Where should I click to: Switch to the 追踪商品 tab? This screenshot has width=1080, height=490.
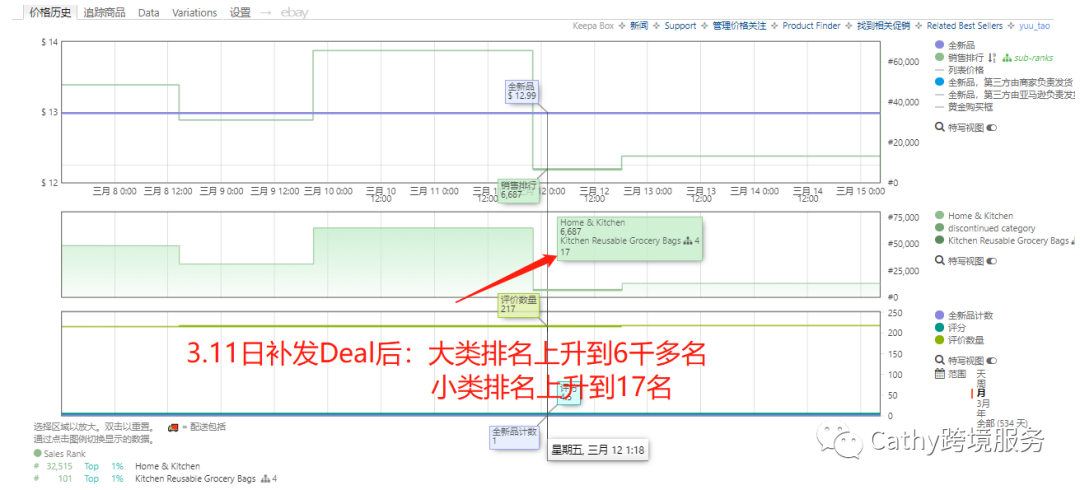[104, 12]
